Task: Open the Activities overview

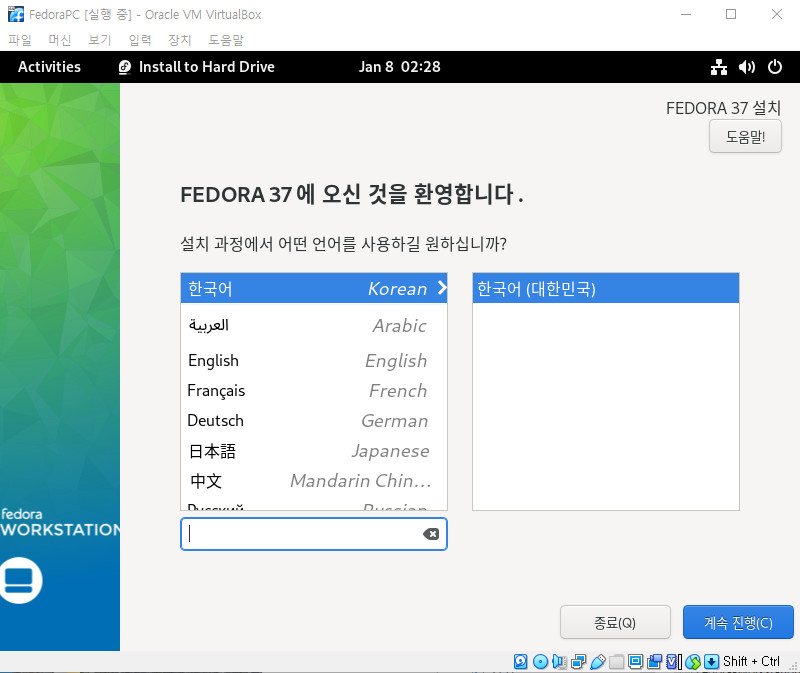Action: (49, 67)
